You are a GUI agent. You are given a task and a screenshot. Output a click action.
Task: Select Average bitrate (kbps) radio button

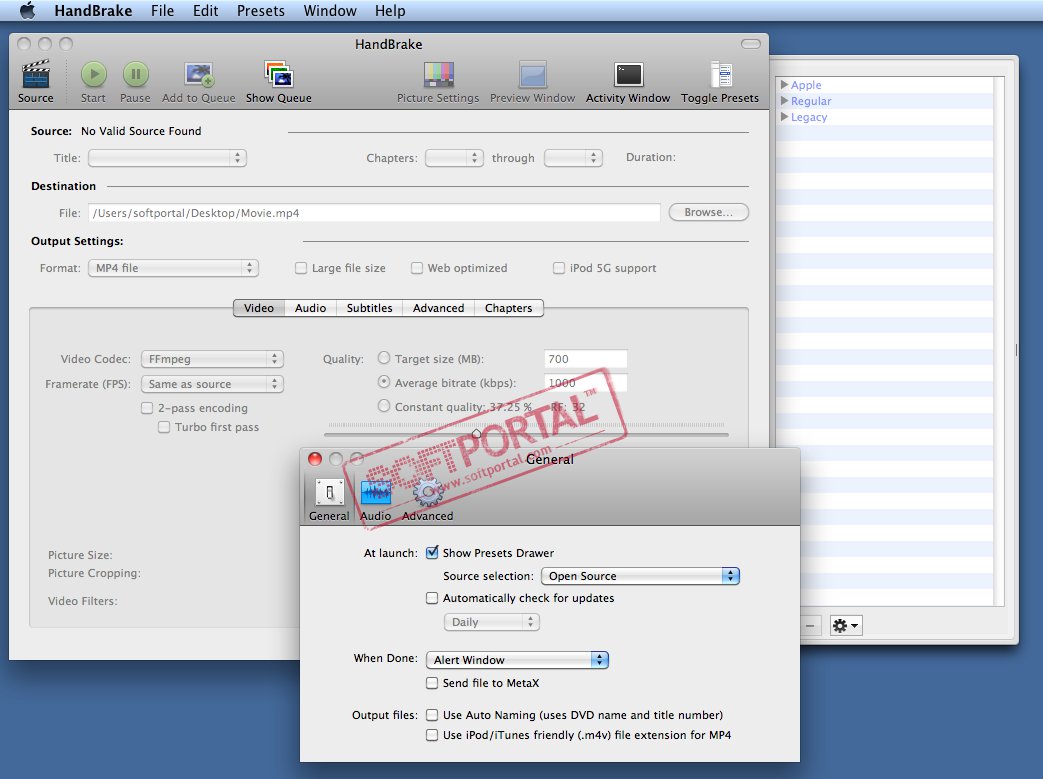pyautogui.click(x=384, y=382)
